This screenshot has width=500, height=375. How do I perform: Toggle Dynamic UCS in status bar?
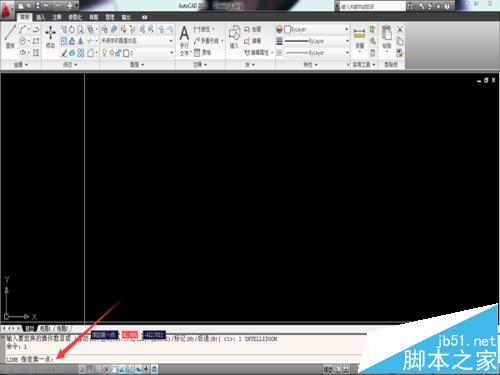point(130,369)
